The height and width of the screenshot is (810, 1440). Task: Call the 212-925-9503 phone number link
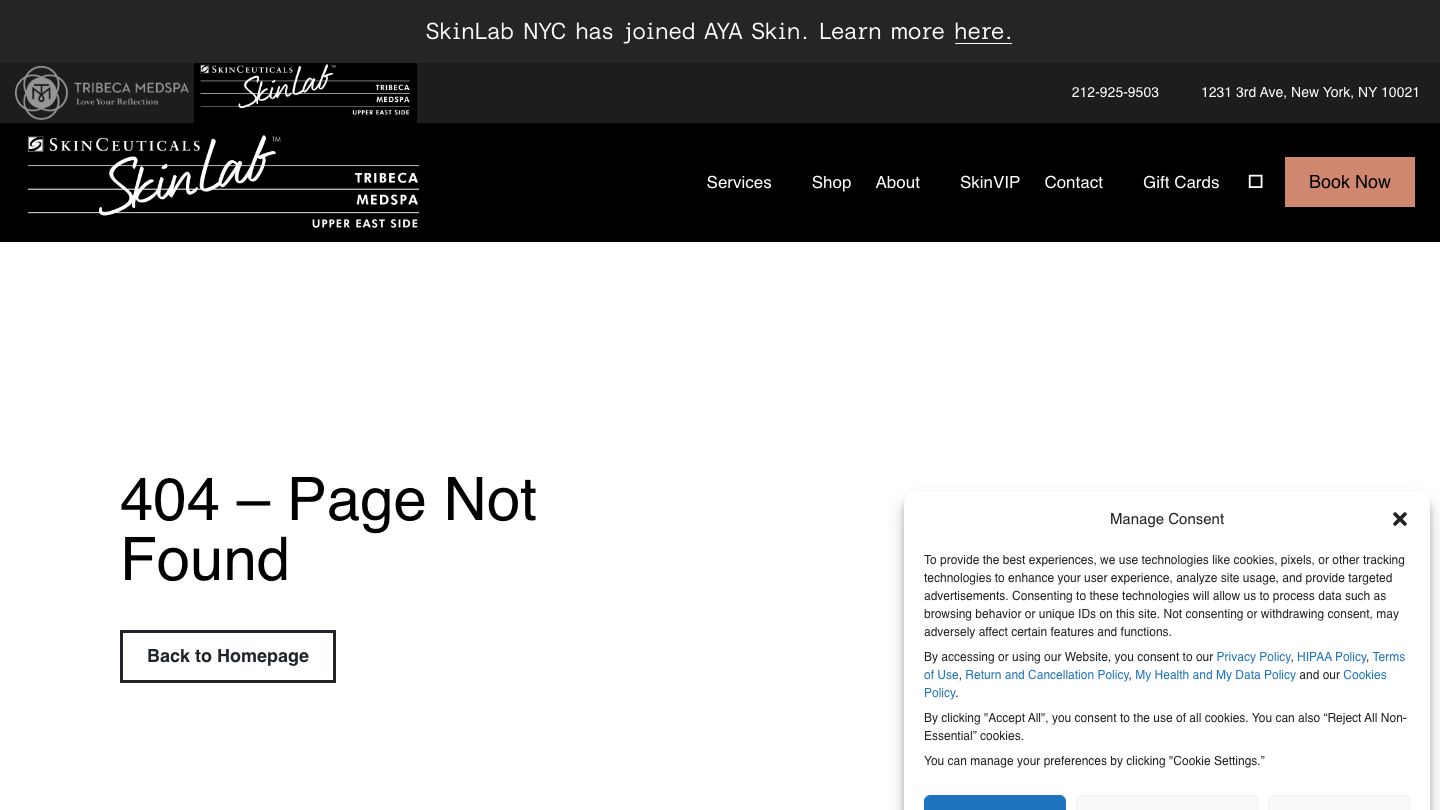pyautogui.click(x=1114, y=92)
